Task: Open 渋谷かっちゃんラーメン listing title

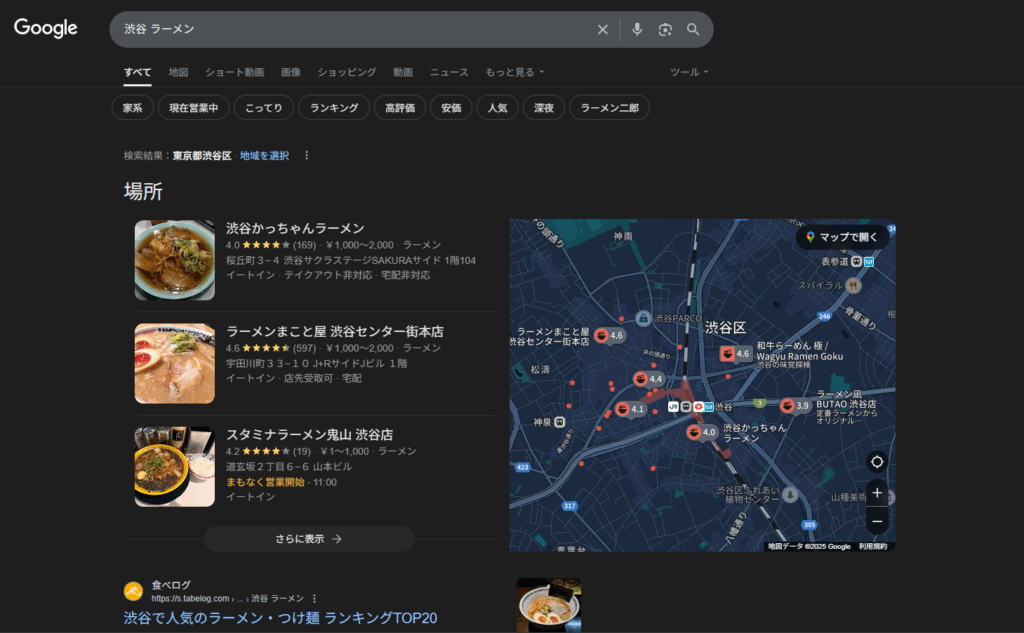Action: pos(295,228)
